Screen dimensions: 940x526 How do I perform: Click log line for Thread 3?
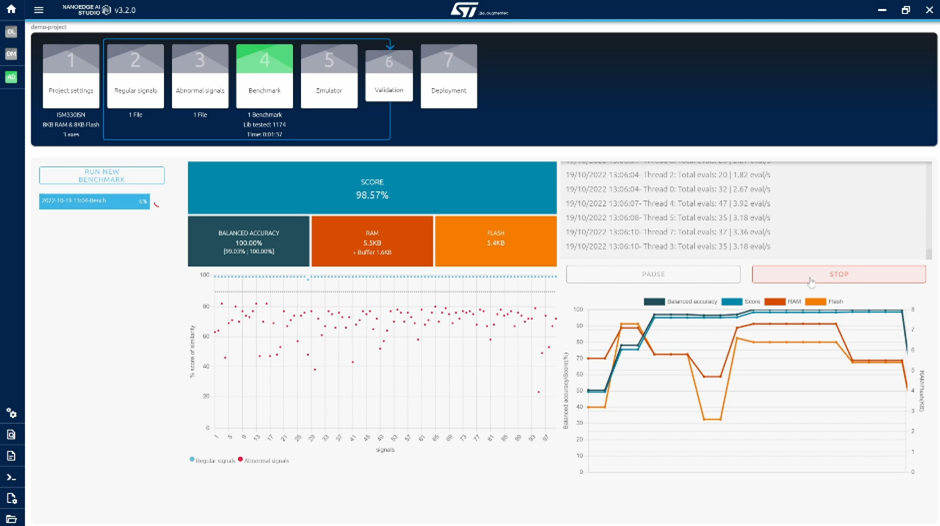(668, 247)
